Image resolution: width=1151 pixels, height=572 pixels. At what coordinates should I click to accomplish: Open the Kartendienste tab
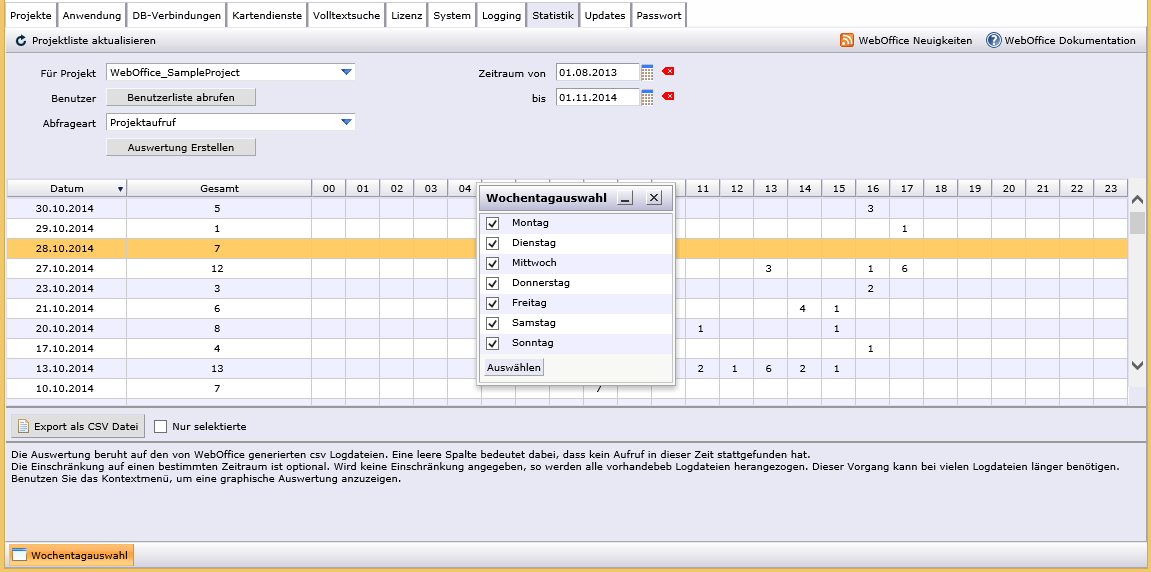pos(266,16)
